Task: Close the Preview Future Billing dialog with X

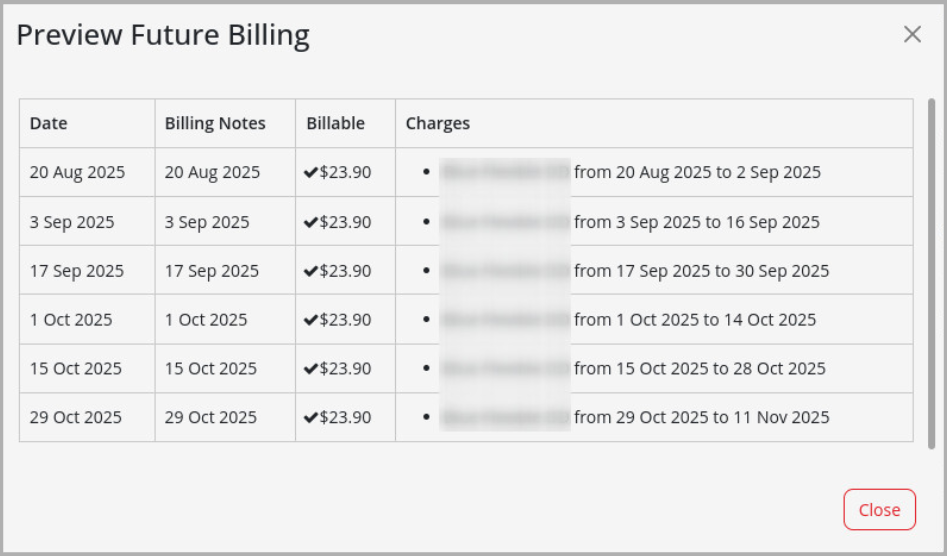Action: coord(912,35)
